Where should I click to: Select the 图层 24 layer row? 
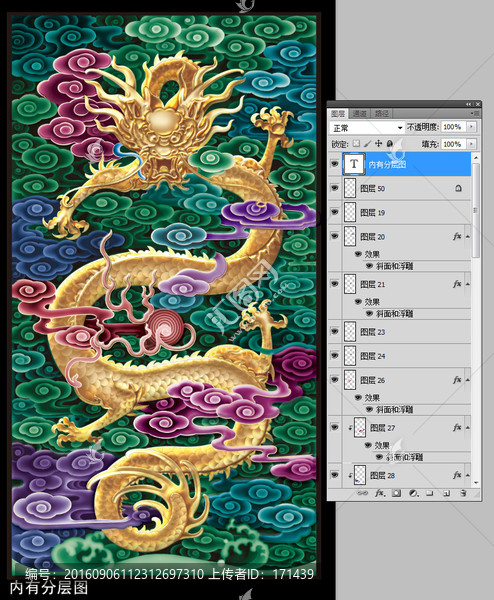pyautogui.click(x=399, y=355)
